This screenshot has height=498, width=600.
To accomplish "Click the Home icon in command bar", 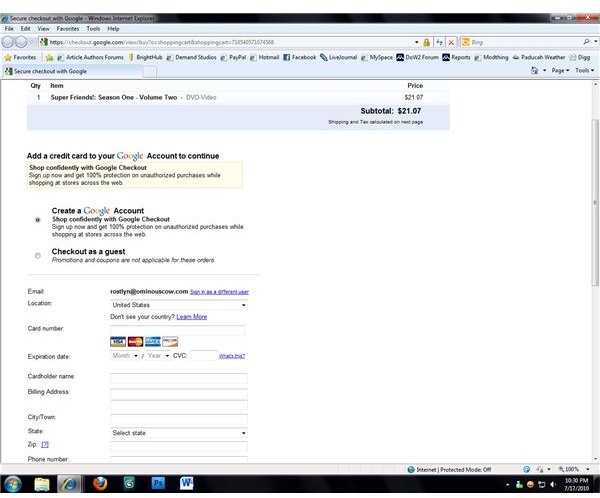I will [x=534, y=70].
